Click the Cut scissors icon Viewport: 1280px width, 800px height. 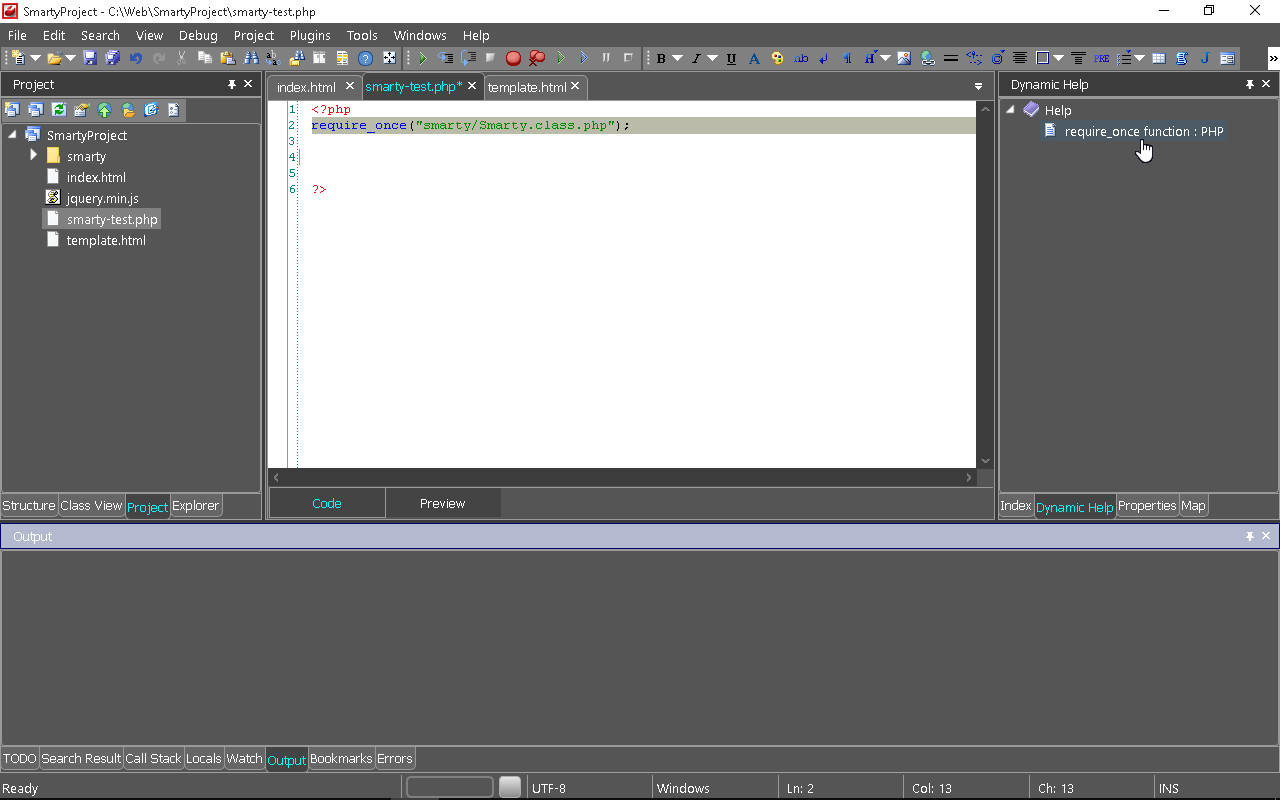coord(181,58)
